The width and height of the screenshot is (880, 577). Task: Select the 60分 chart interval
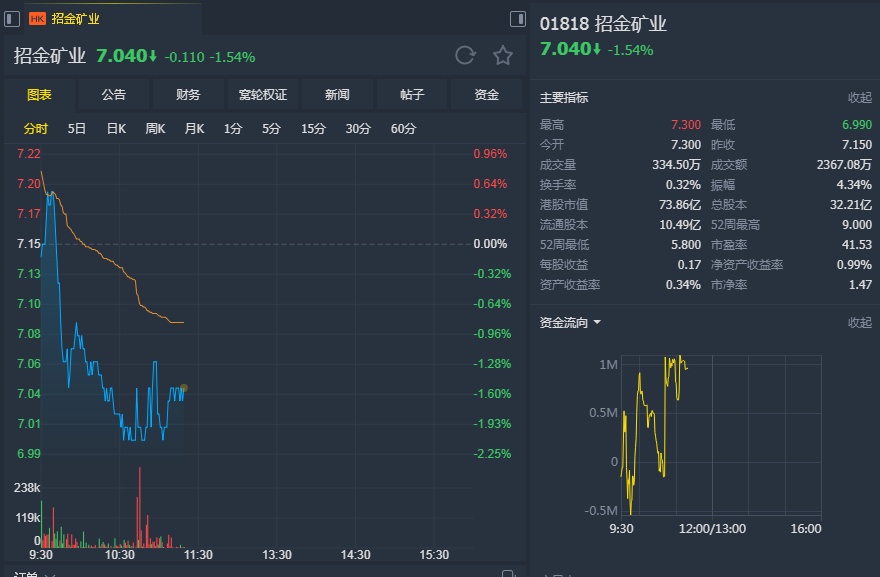tap(403, 129)
